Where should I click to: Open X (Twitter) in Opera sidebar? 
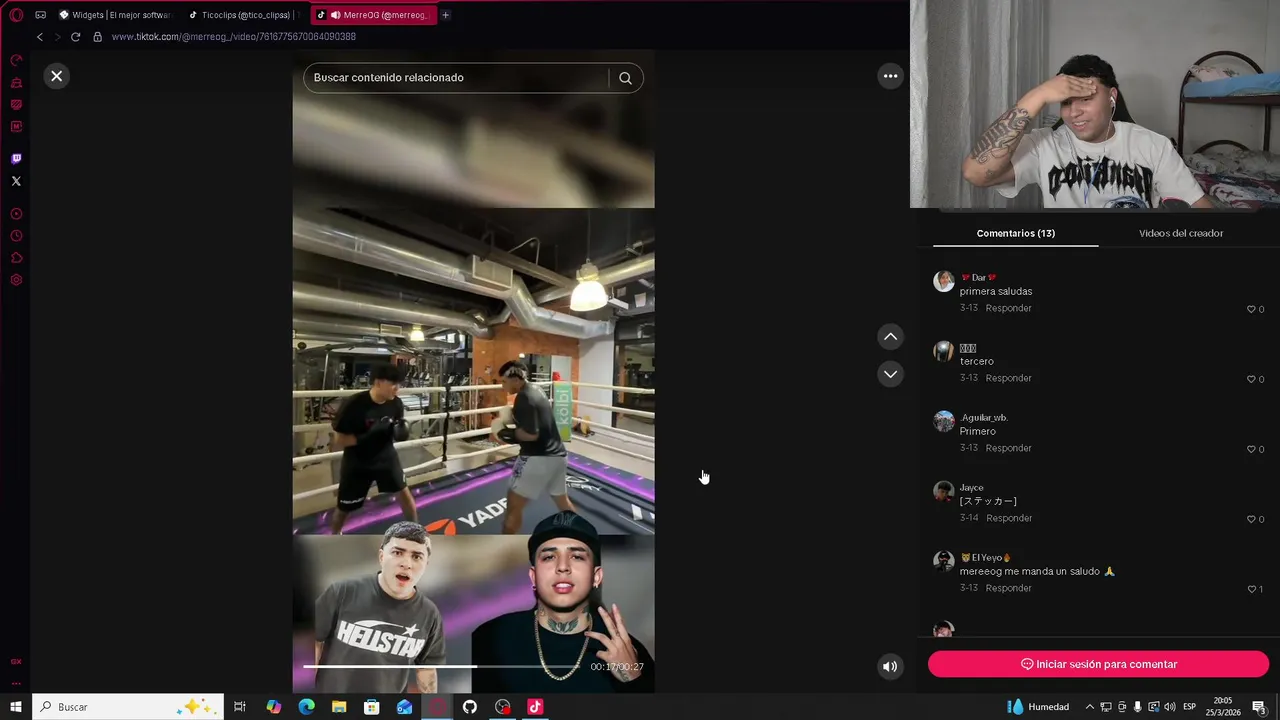click(x=16, y=181)
